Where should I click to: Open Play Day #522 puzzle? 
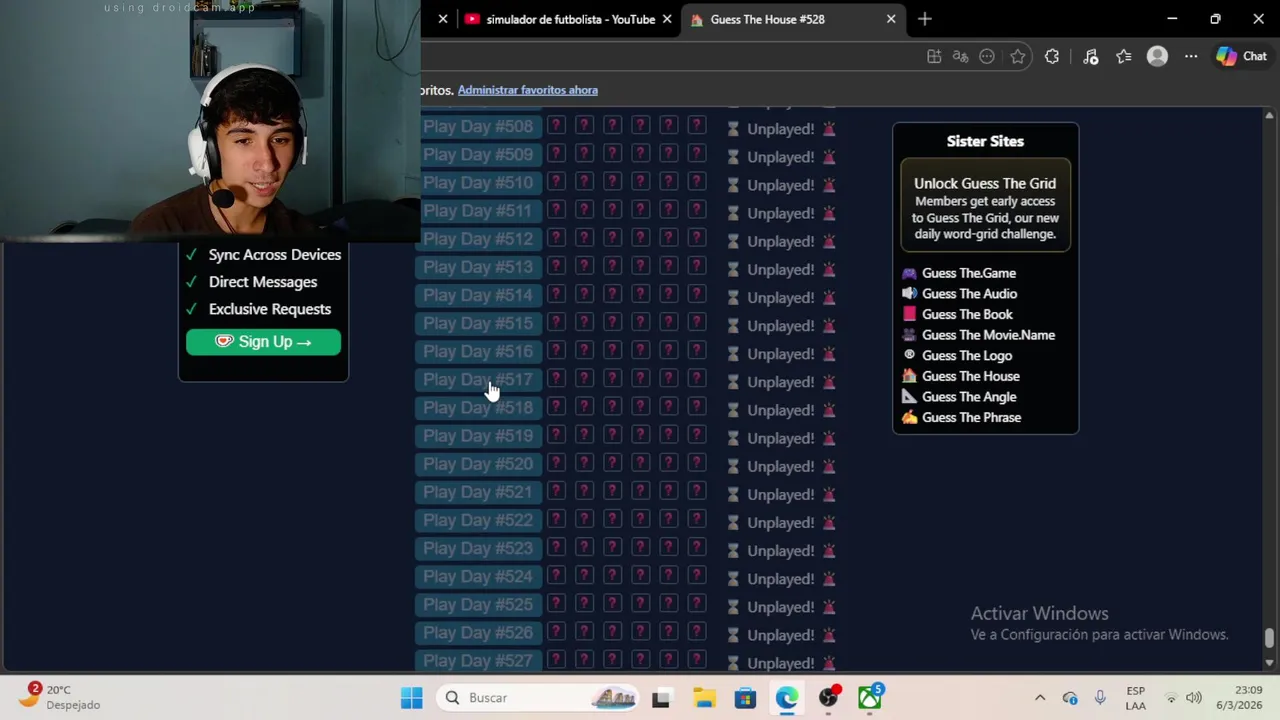[479, 519]
